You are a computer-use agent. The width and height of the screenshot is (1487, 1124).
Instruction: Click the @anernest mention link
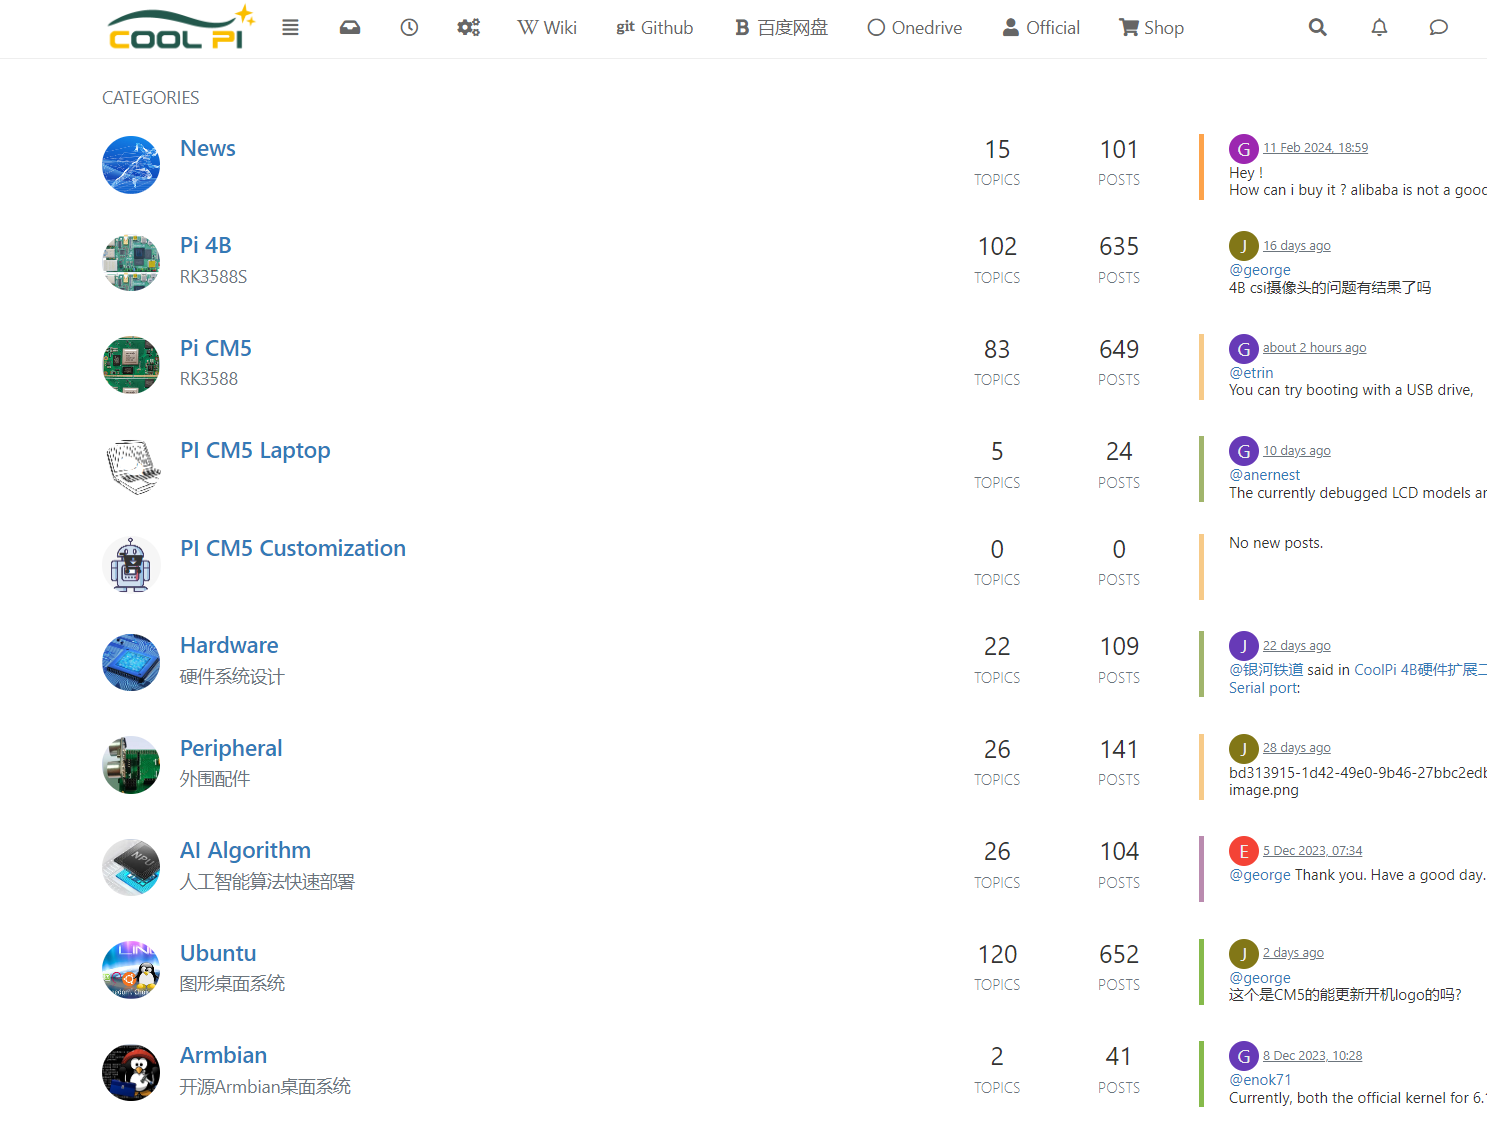coord(1264,475)
